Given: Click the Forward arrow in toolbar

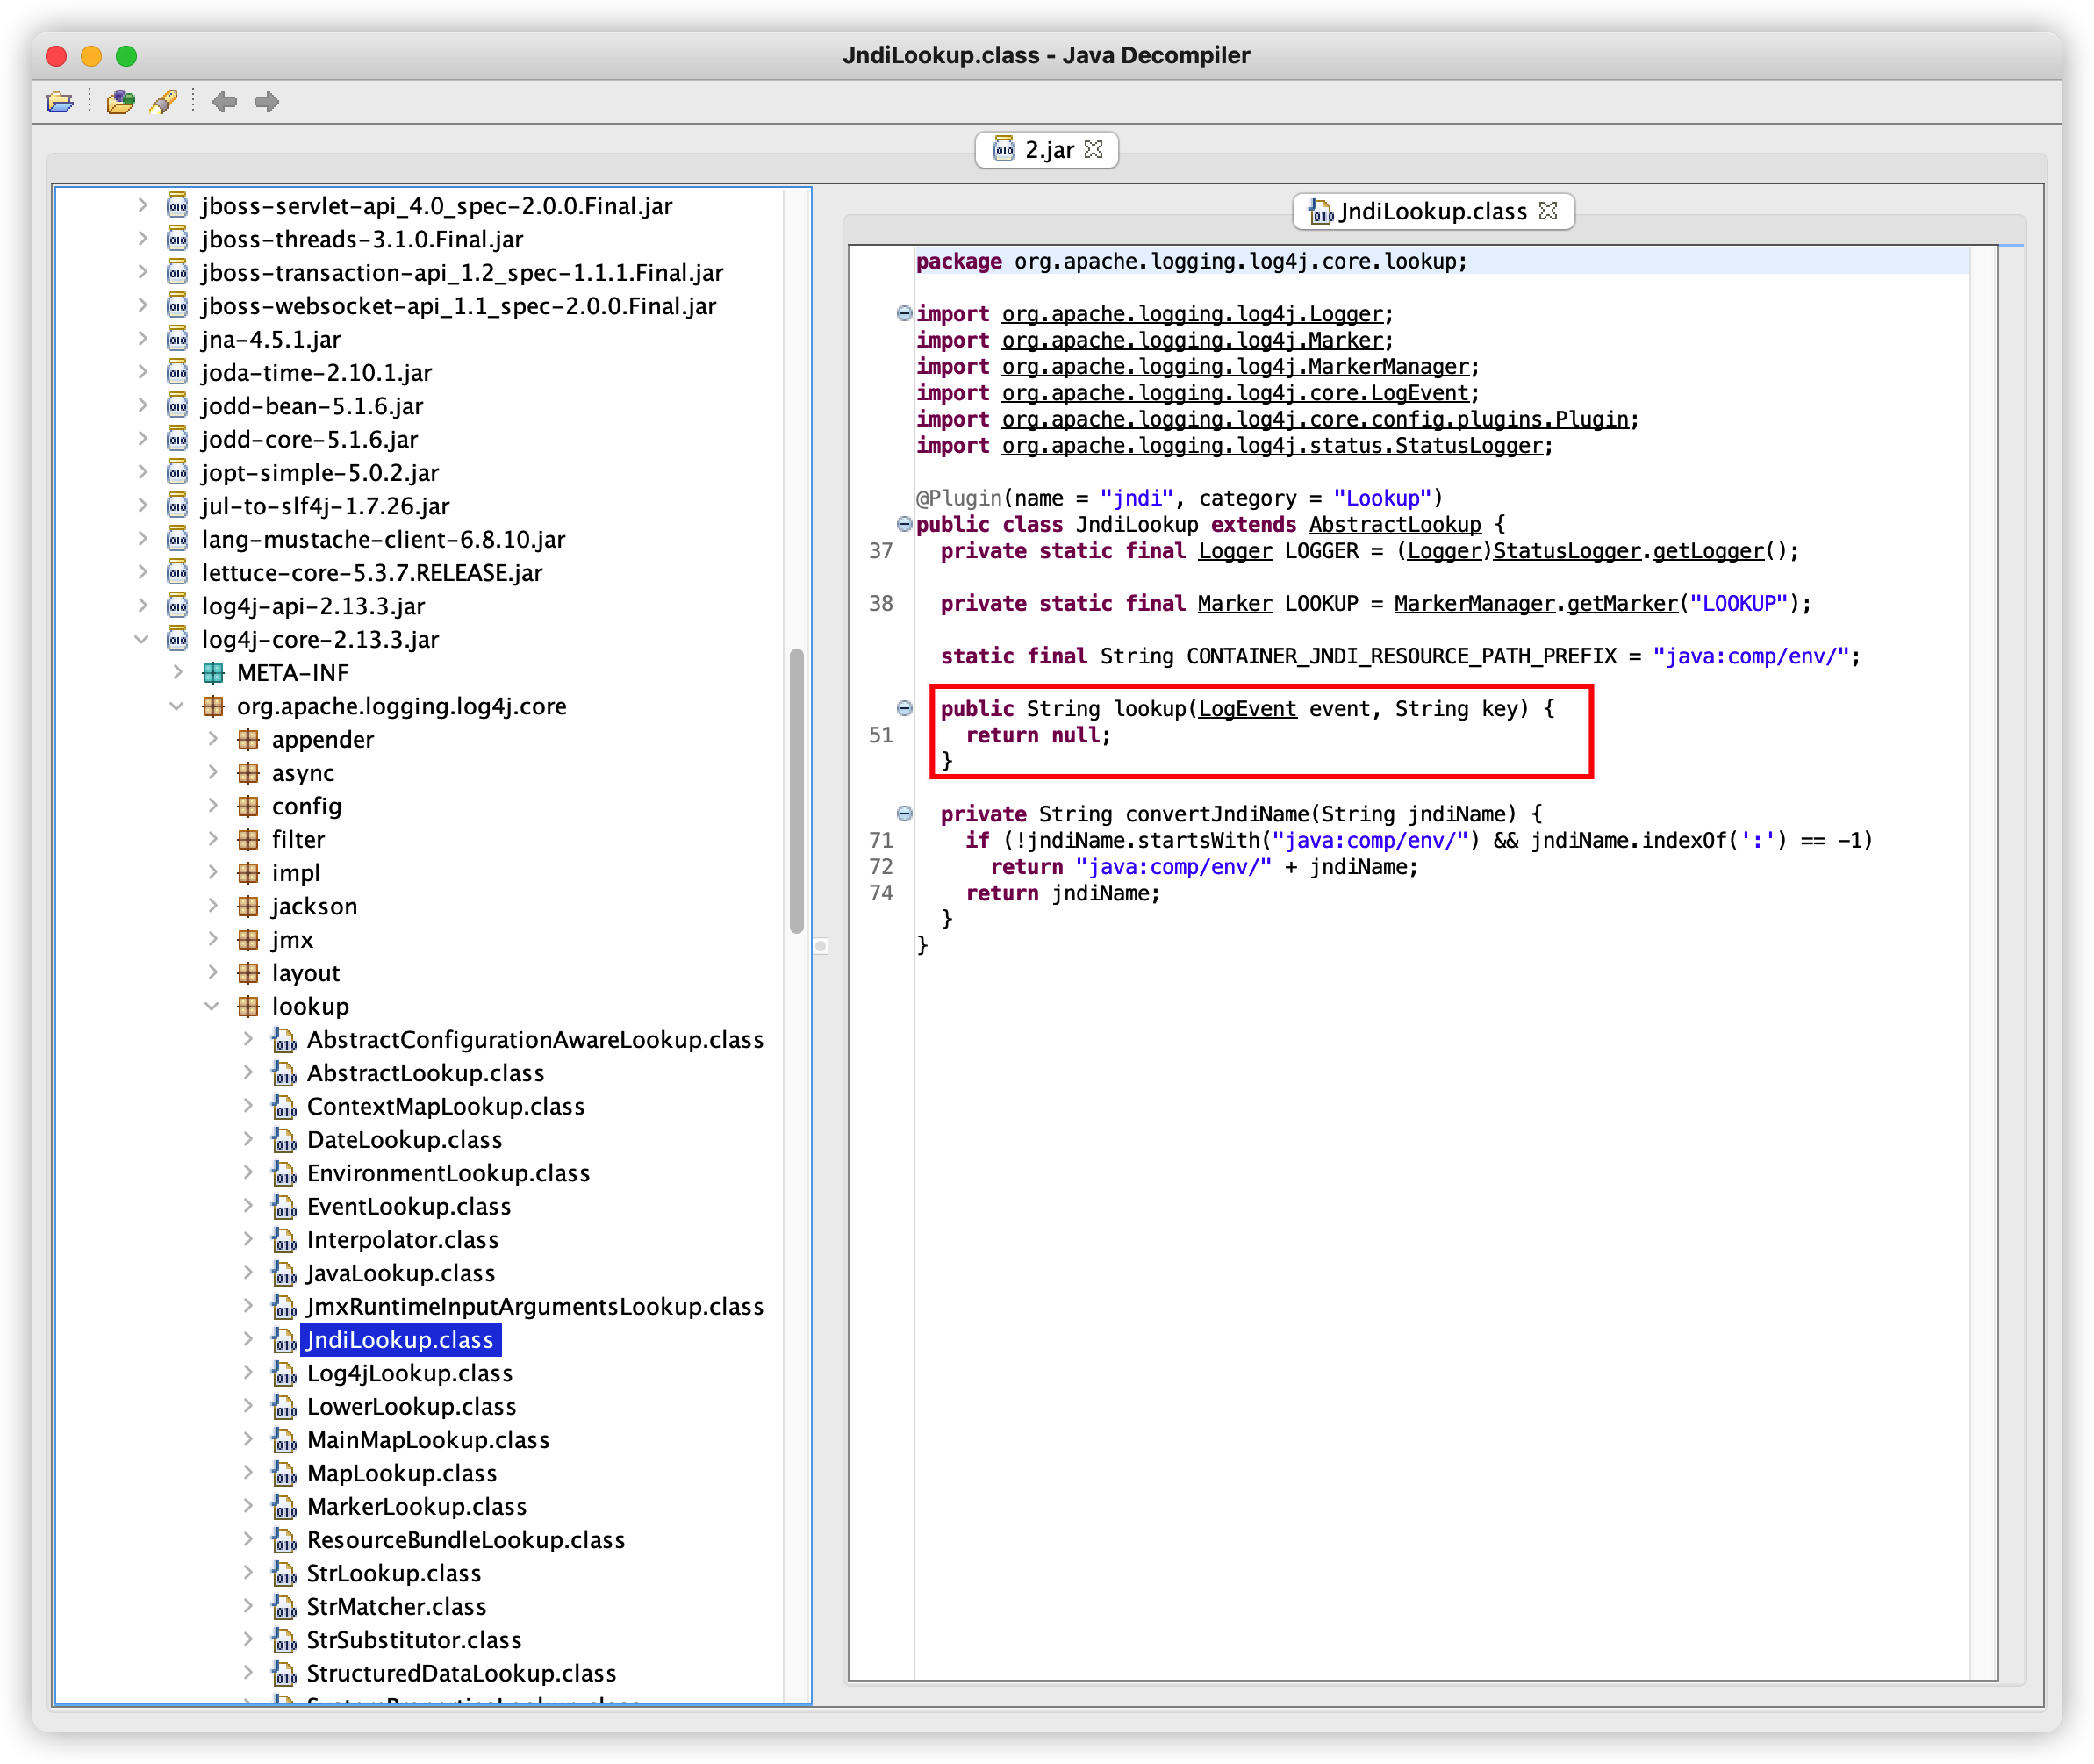Looking at the screenshot, I should pyautogui.click(x=266, y=101).
